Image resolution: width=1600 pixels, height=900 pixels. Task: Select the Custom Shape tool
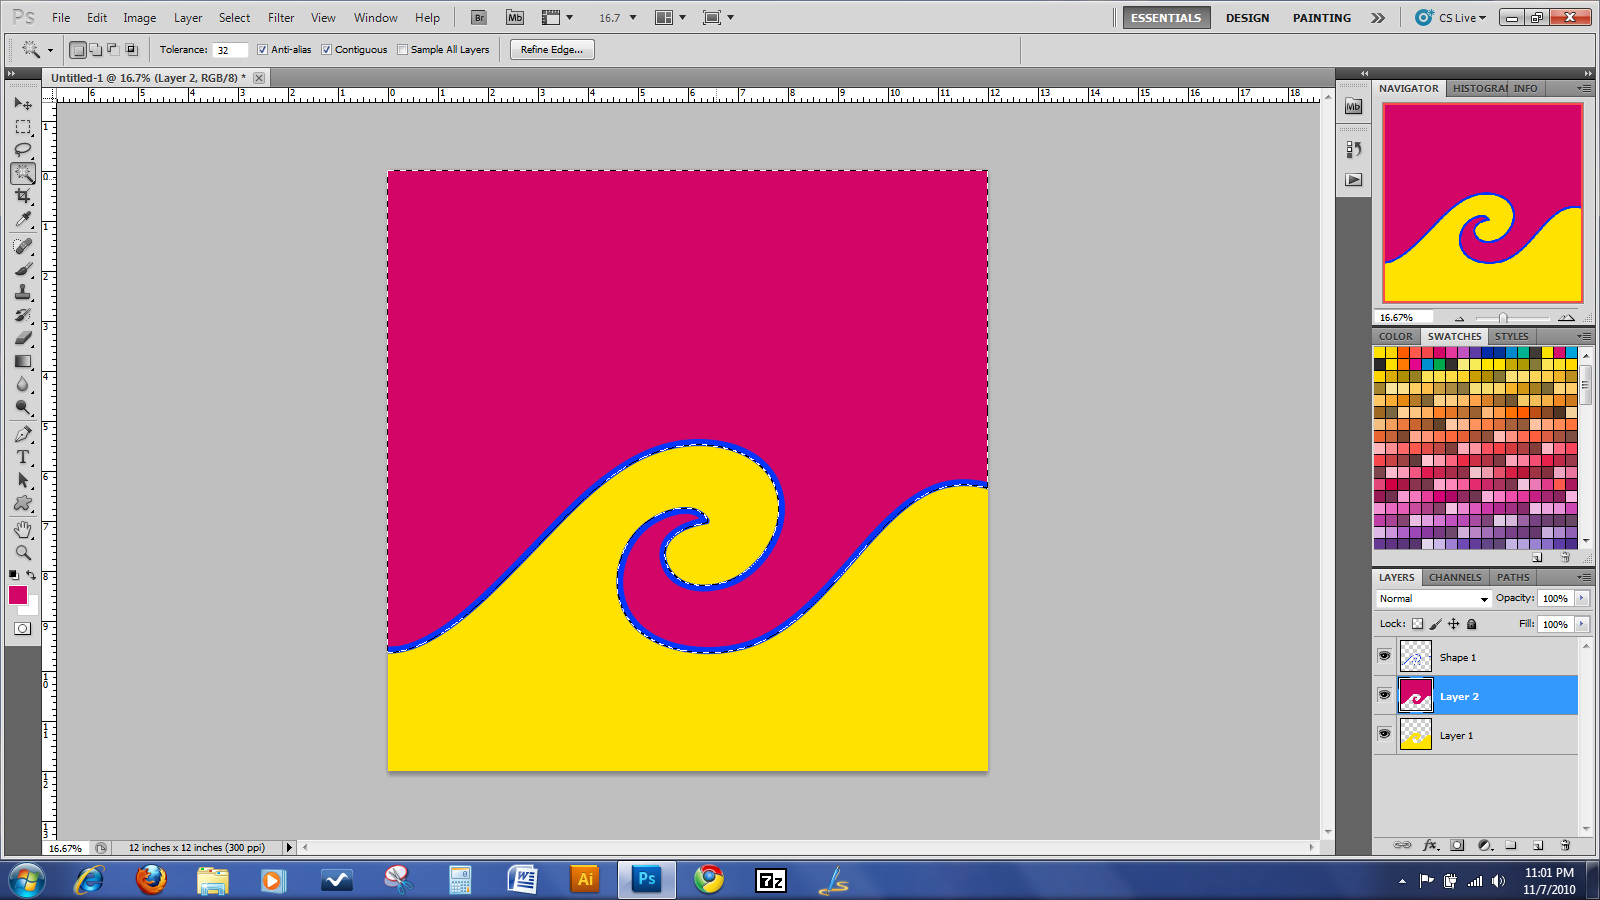[x=23, y=503]
